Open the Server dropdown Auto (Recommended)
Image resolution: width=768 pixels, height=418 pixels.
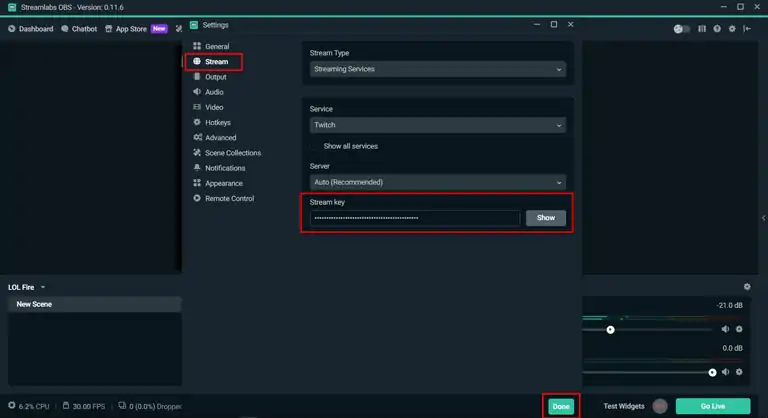coord(437,182)
